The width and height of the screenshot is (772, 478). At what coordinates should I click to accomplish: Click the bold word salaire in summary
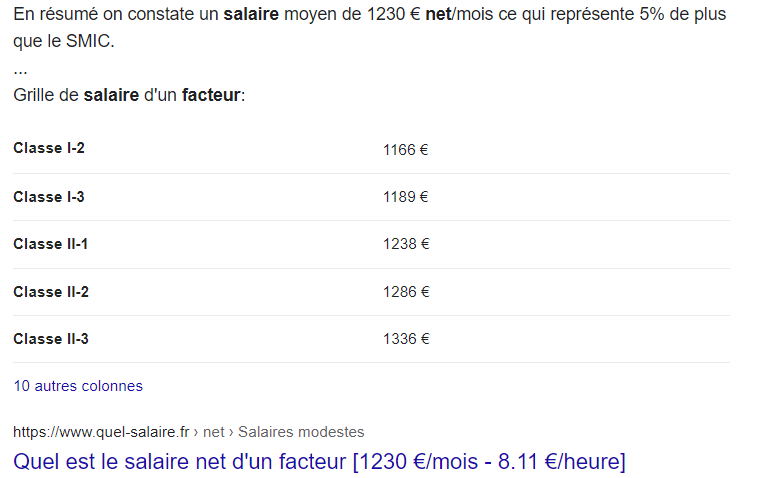[251, 14]
